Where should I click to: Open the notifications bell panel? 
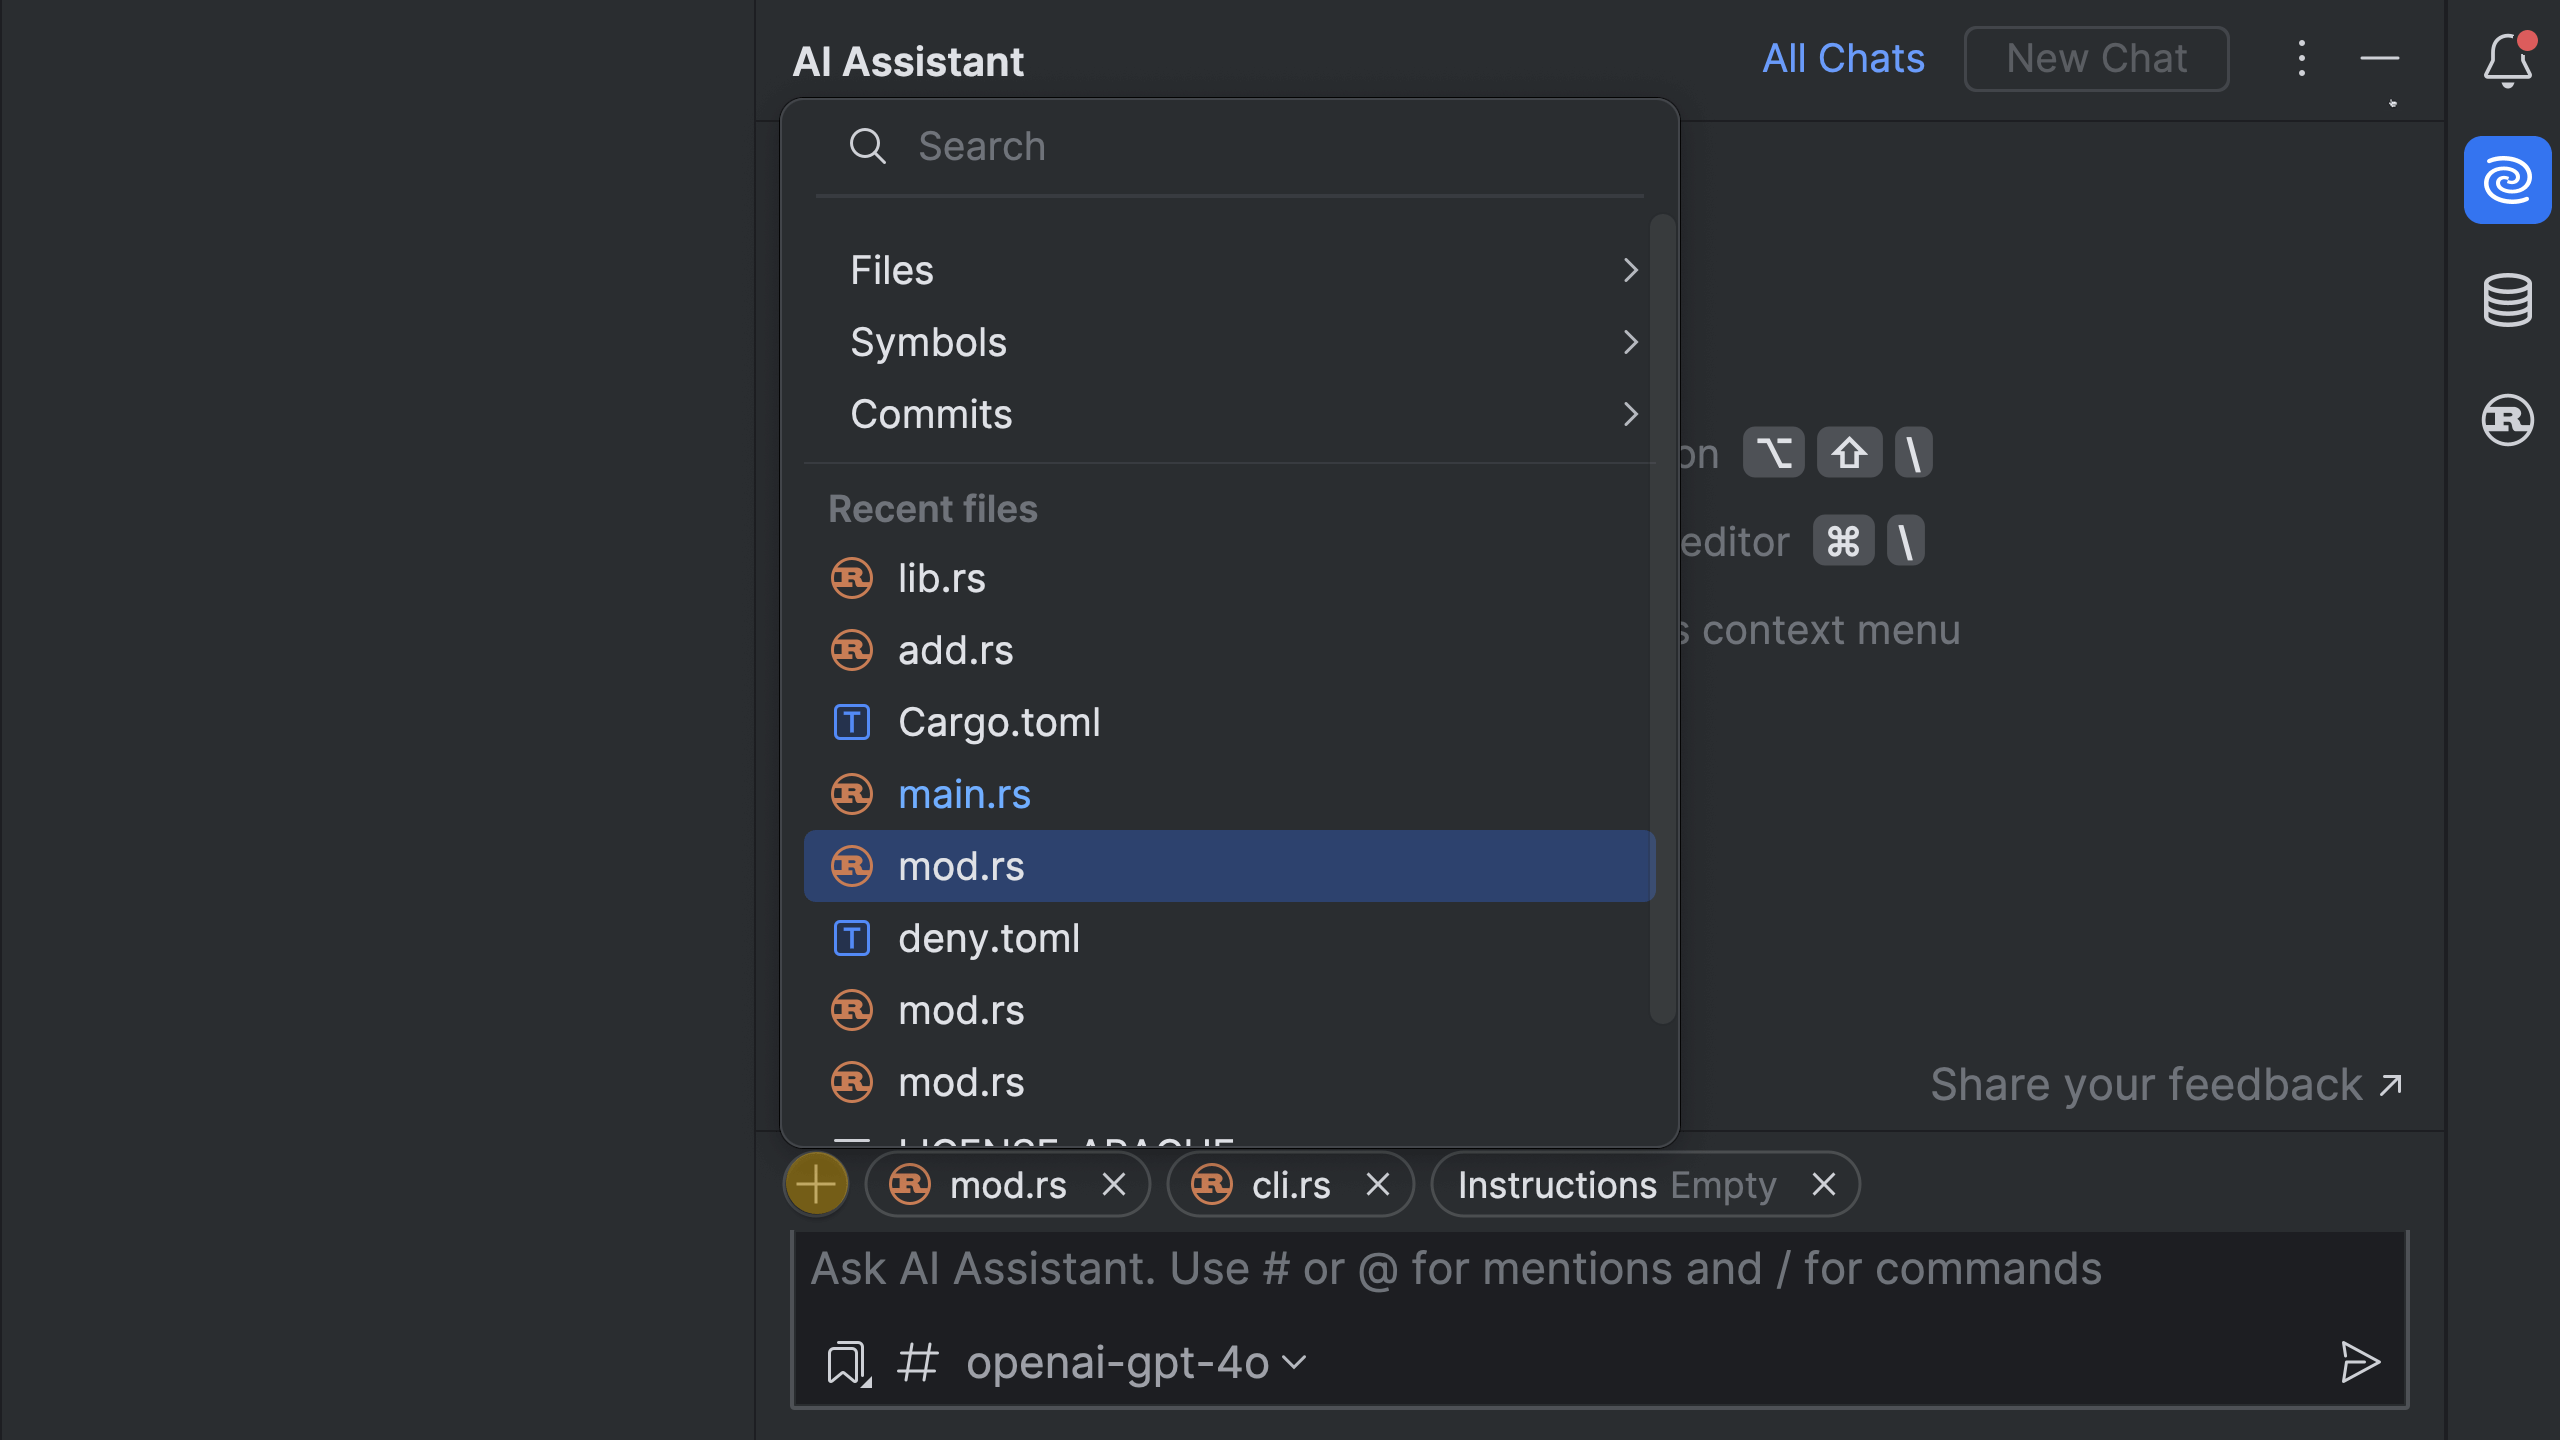[2507, 62]
